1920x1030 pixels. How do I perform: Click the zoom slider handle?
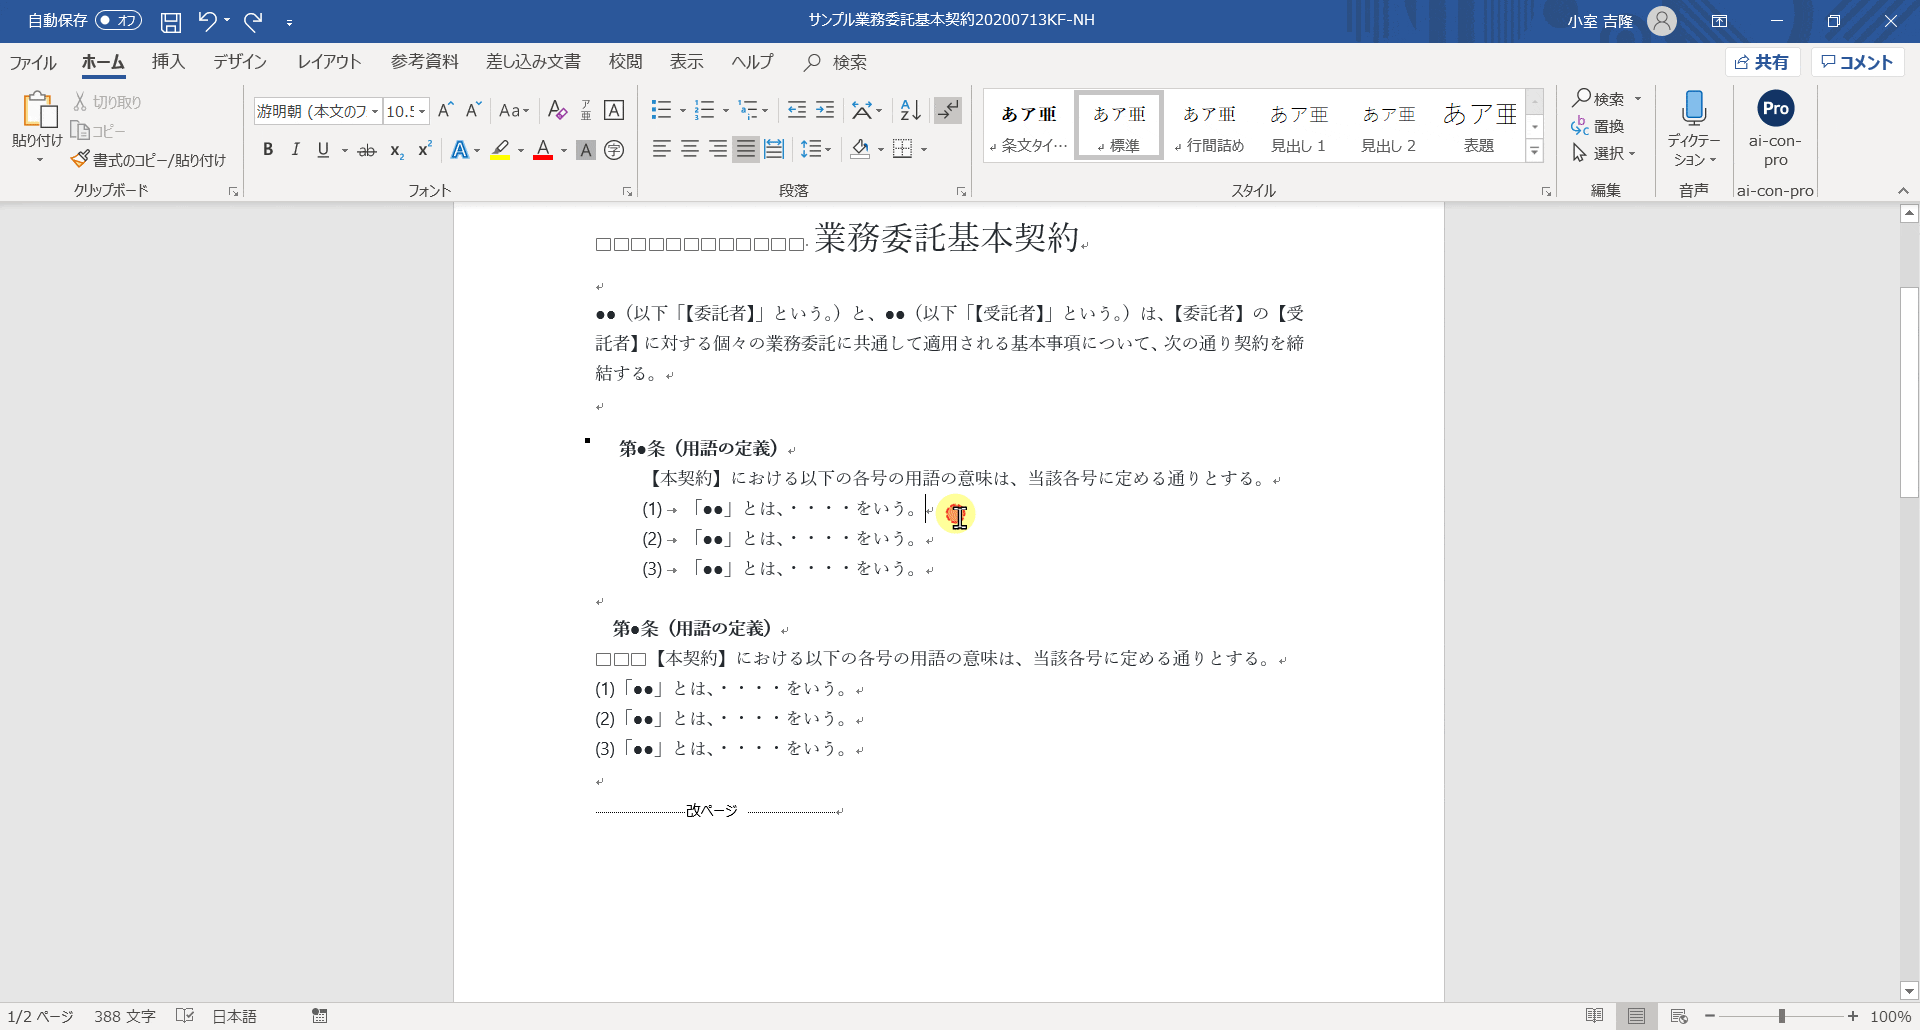point(1781,1016)
